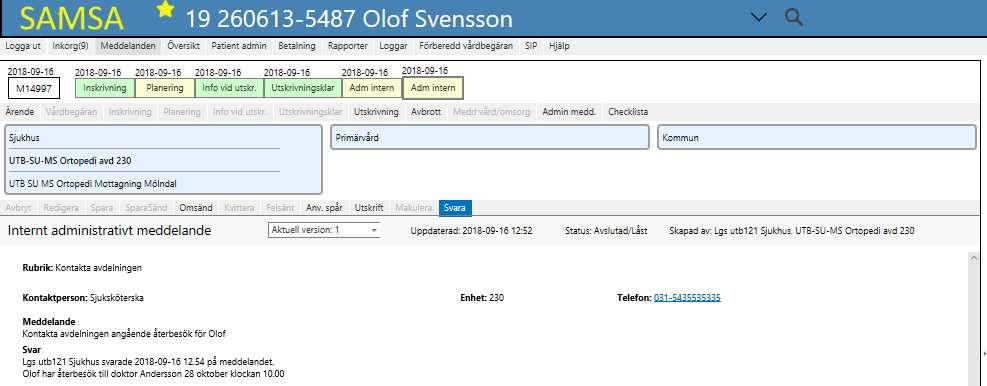
Task: Open the Loggar menu
Action: 393,46
